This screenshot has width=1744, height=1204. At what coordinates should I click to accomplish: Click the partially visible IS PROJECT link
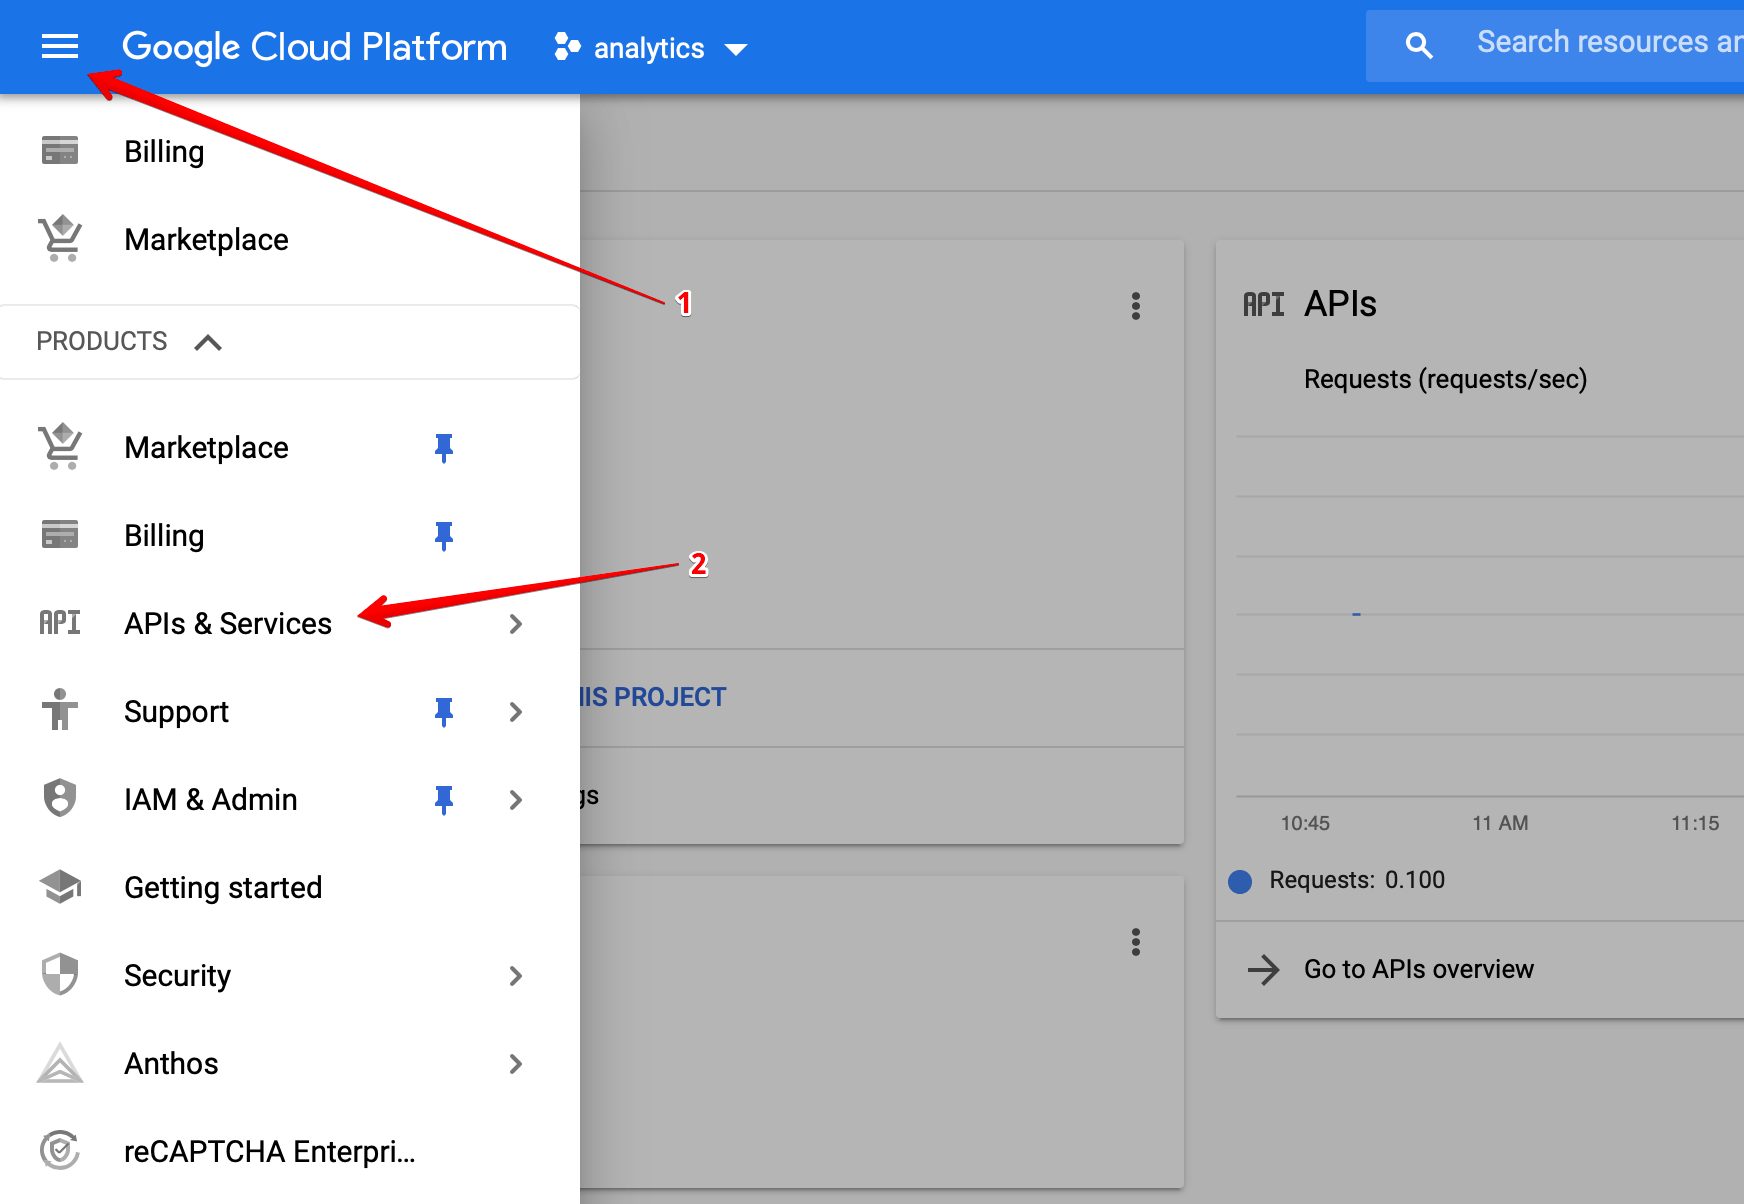(654, 697)
